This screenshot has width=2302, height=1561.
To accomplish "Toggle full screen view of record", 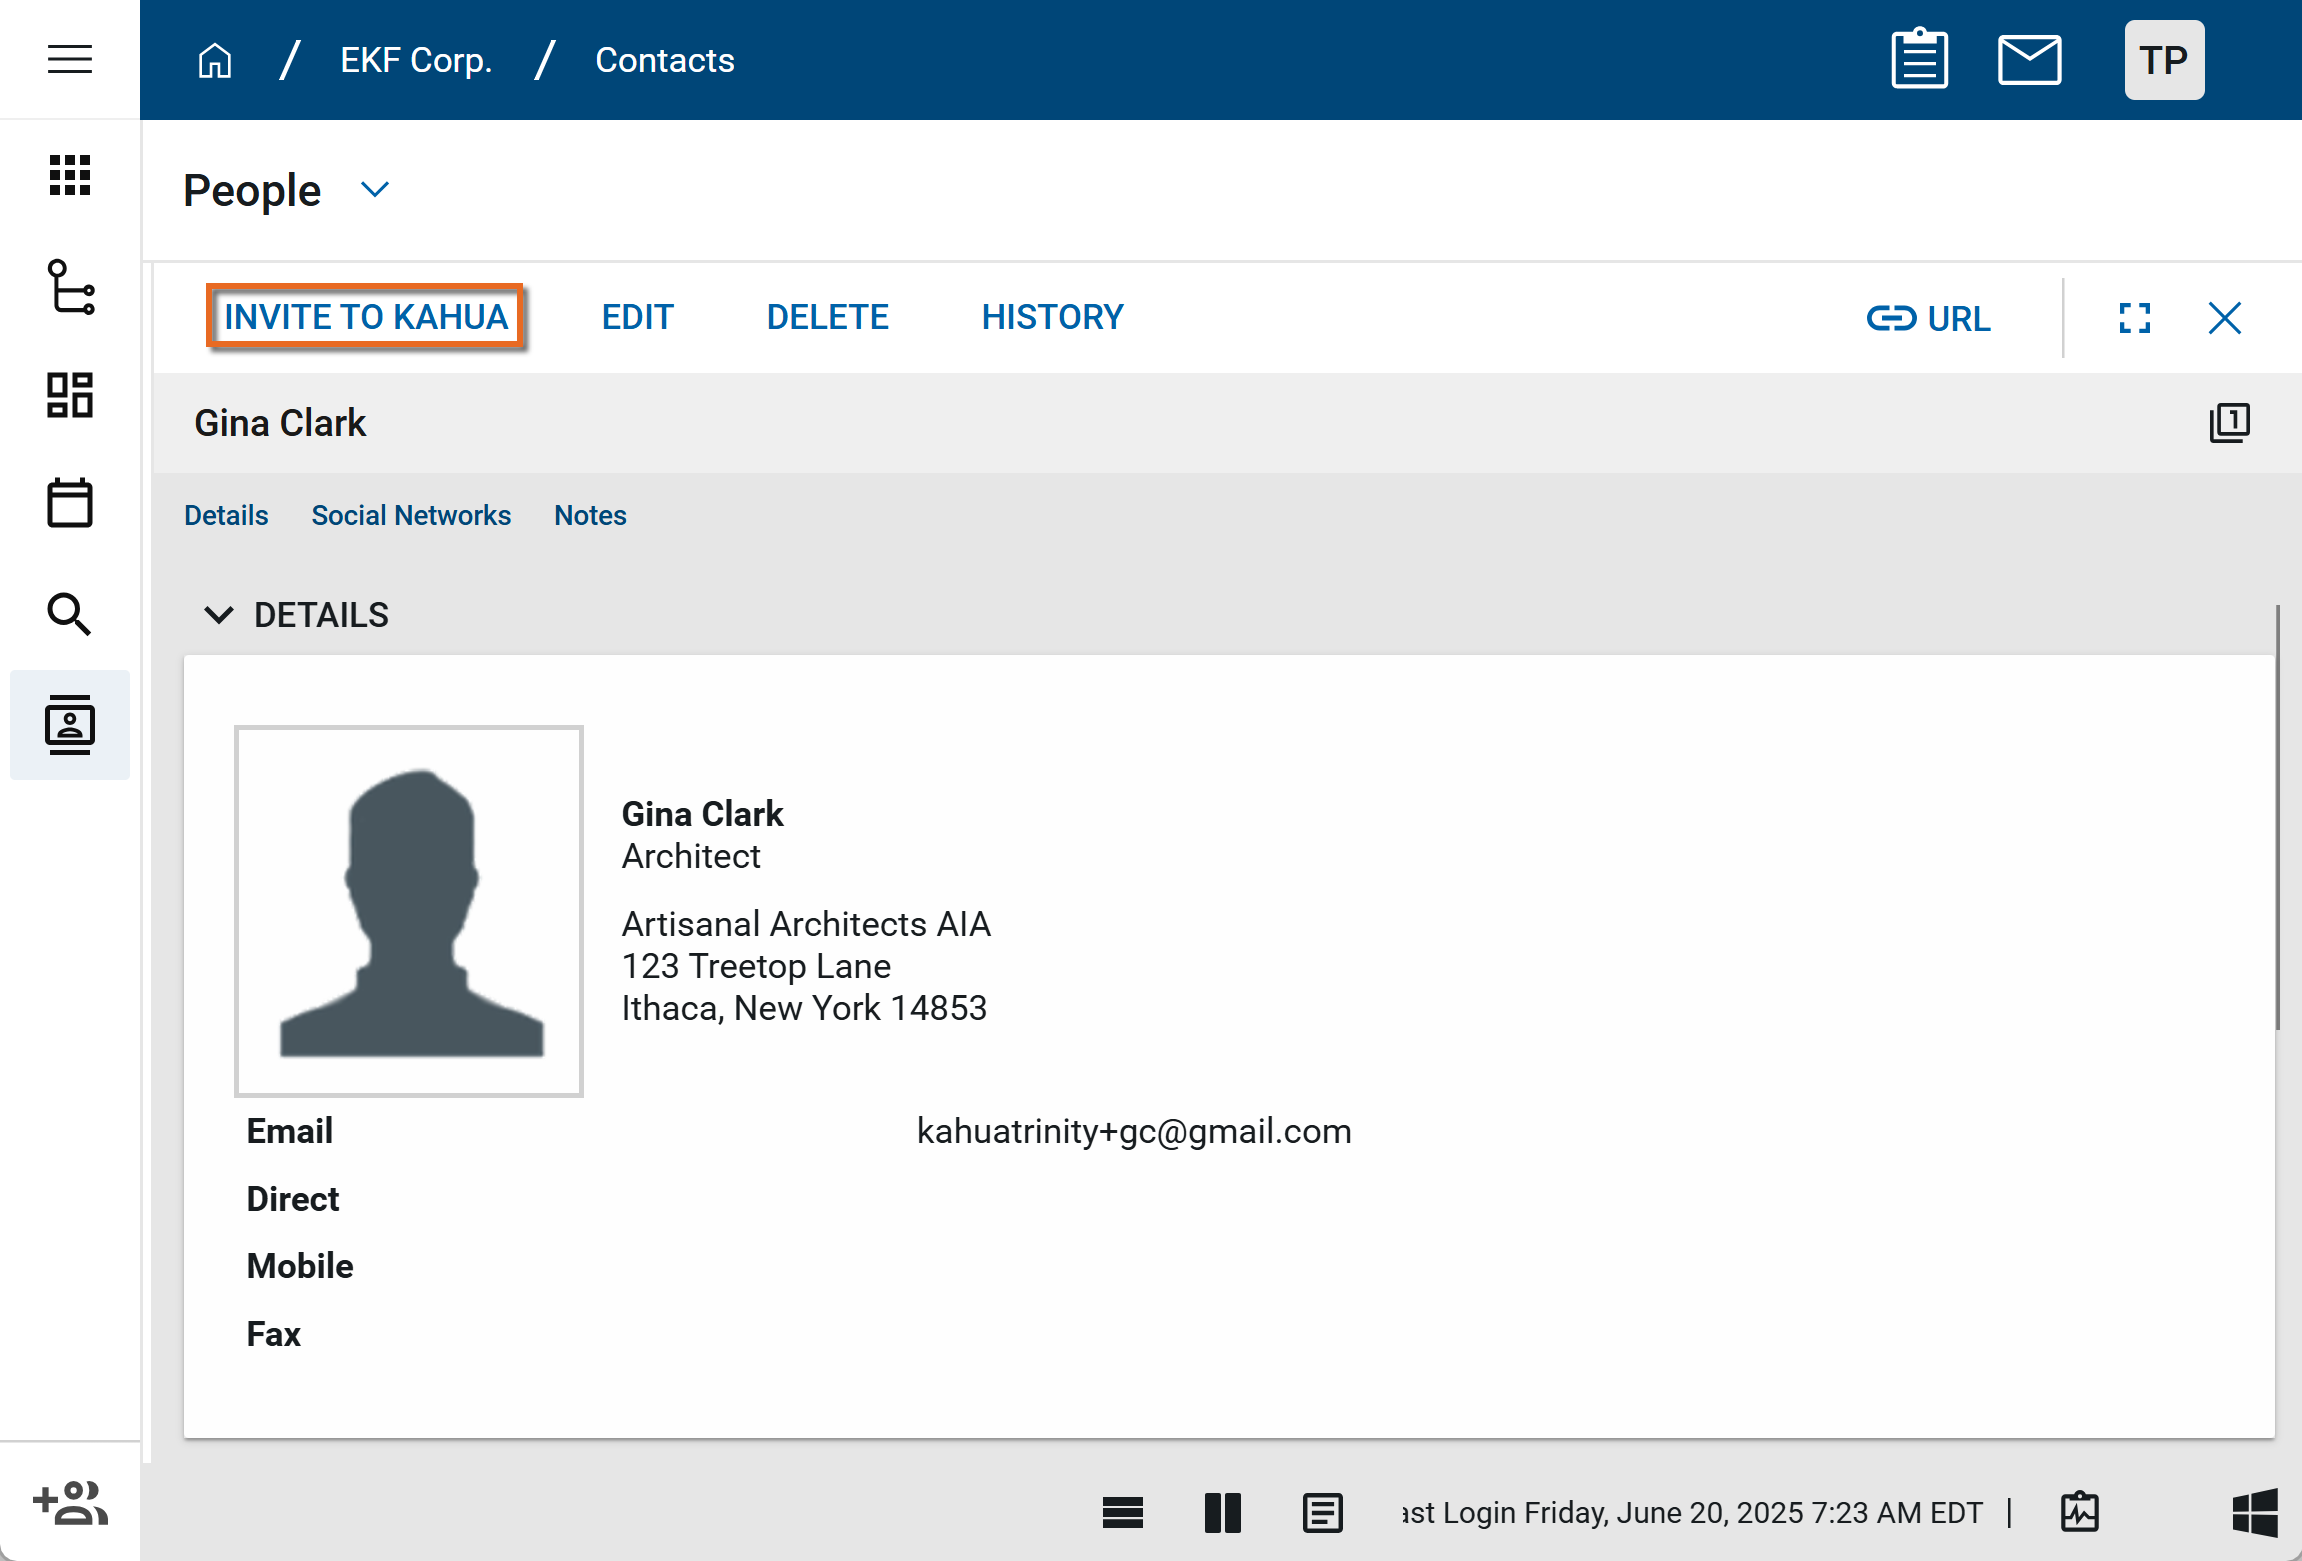I will tap(2134, 318).
